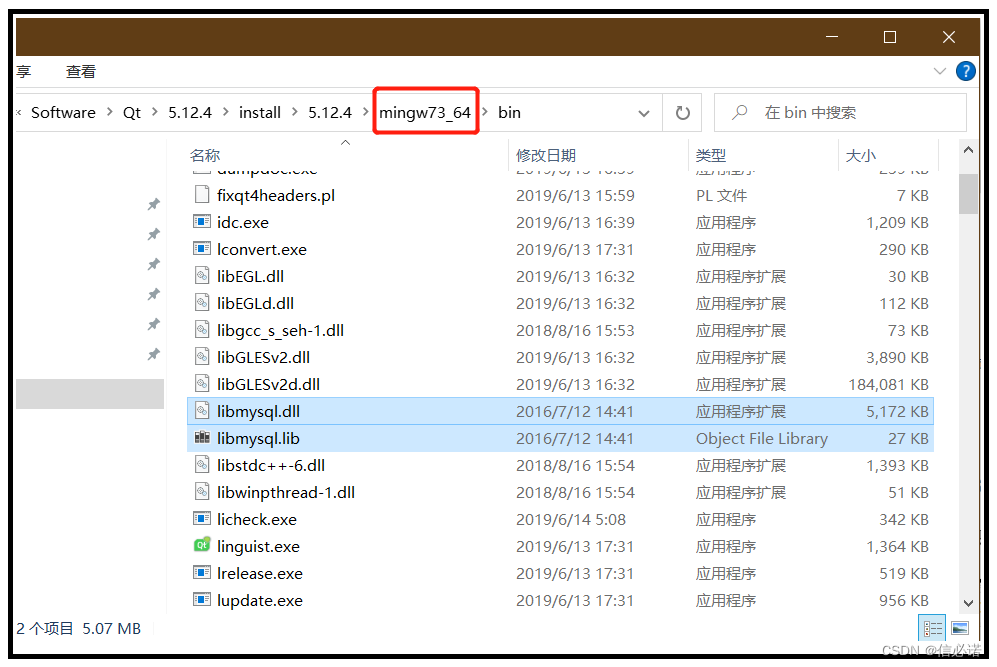
Task: Go to mingw73_64 folder in breadcrumb
Action: tap(425, 113)
